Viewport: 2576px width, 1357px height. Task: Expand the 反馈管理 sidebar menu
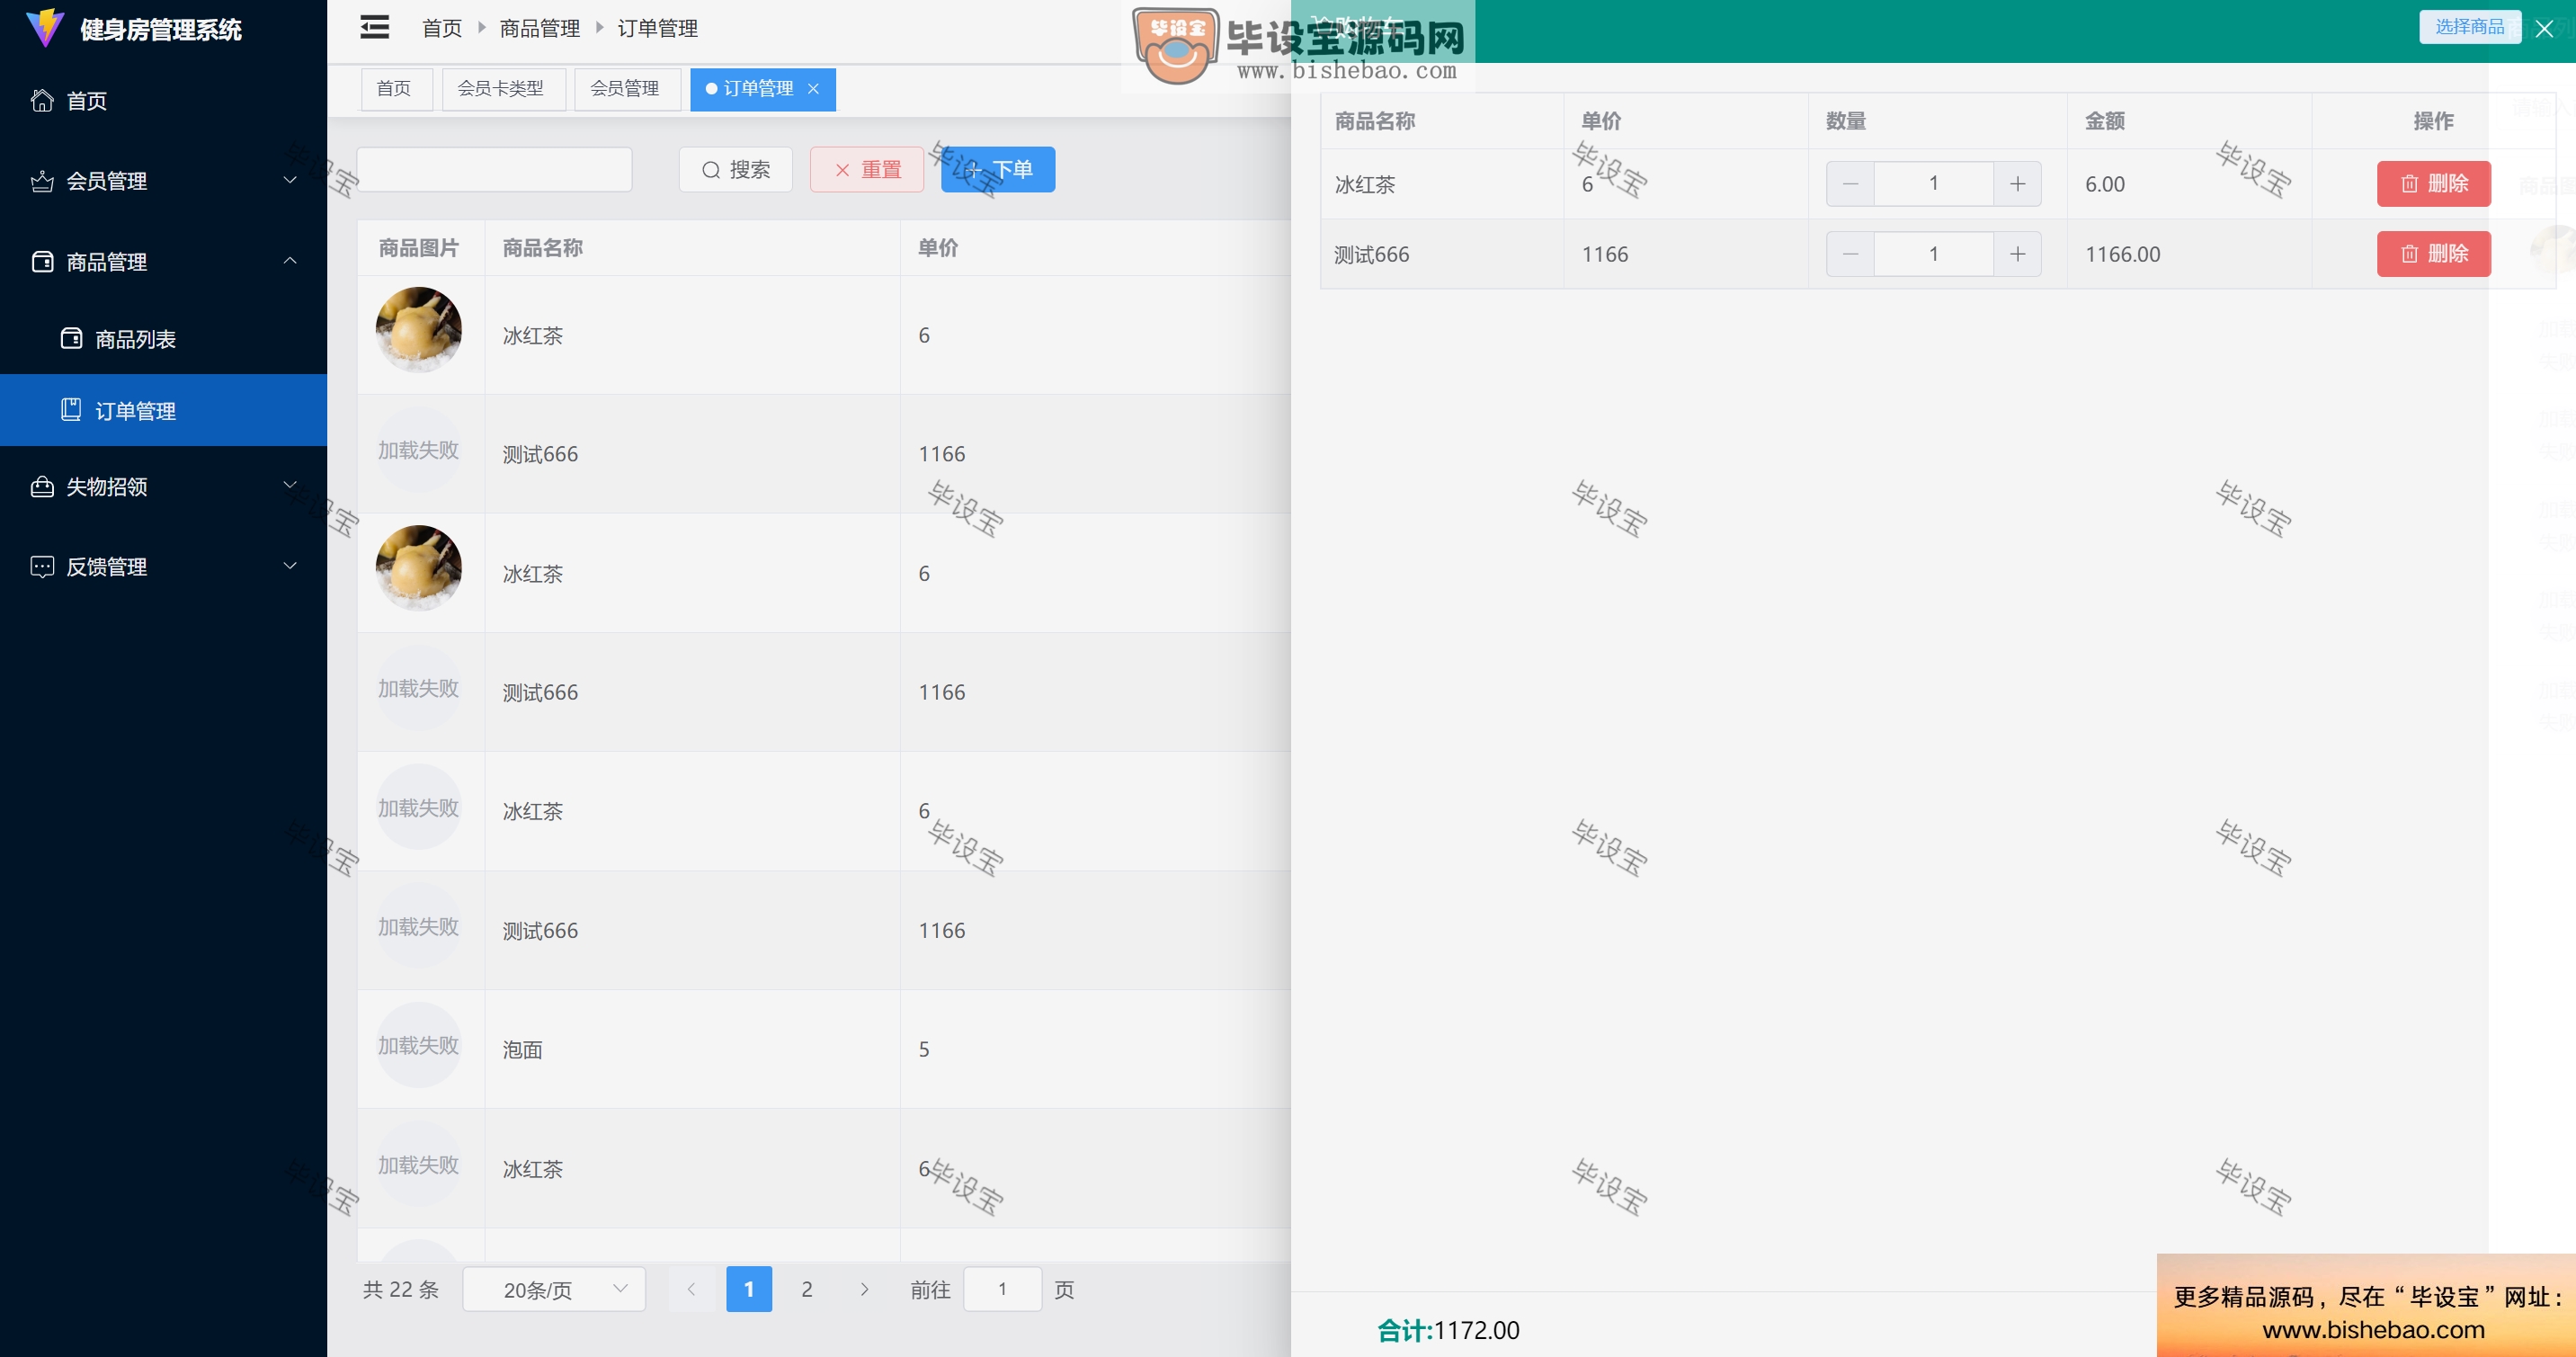point(163,567)
